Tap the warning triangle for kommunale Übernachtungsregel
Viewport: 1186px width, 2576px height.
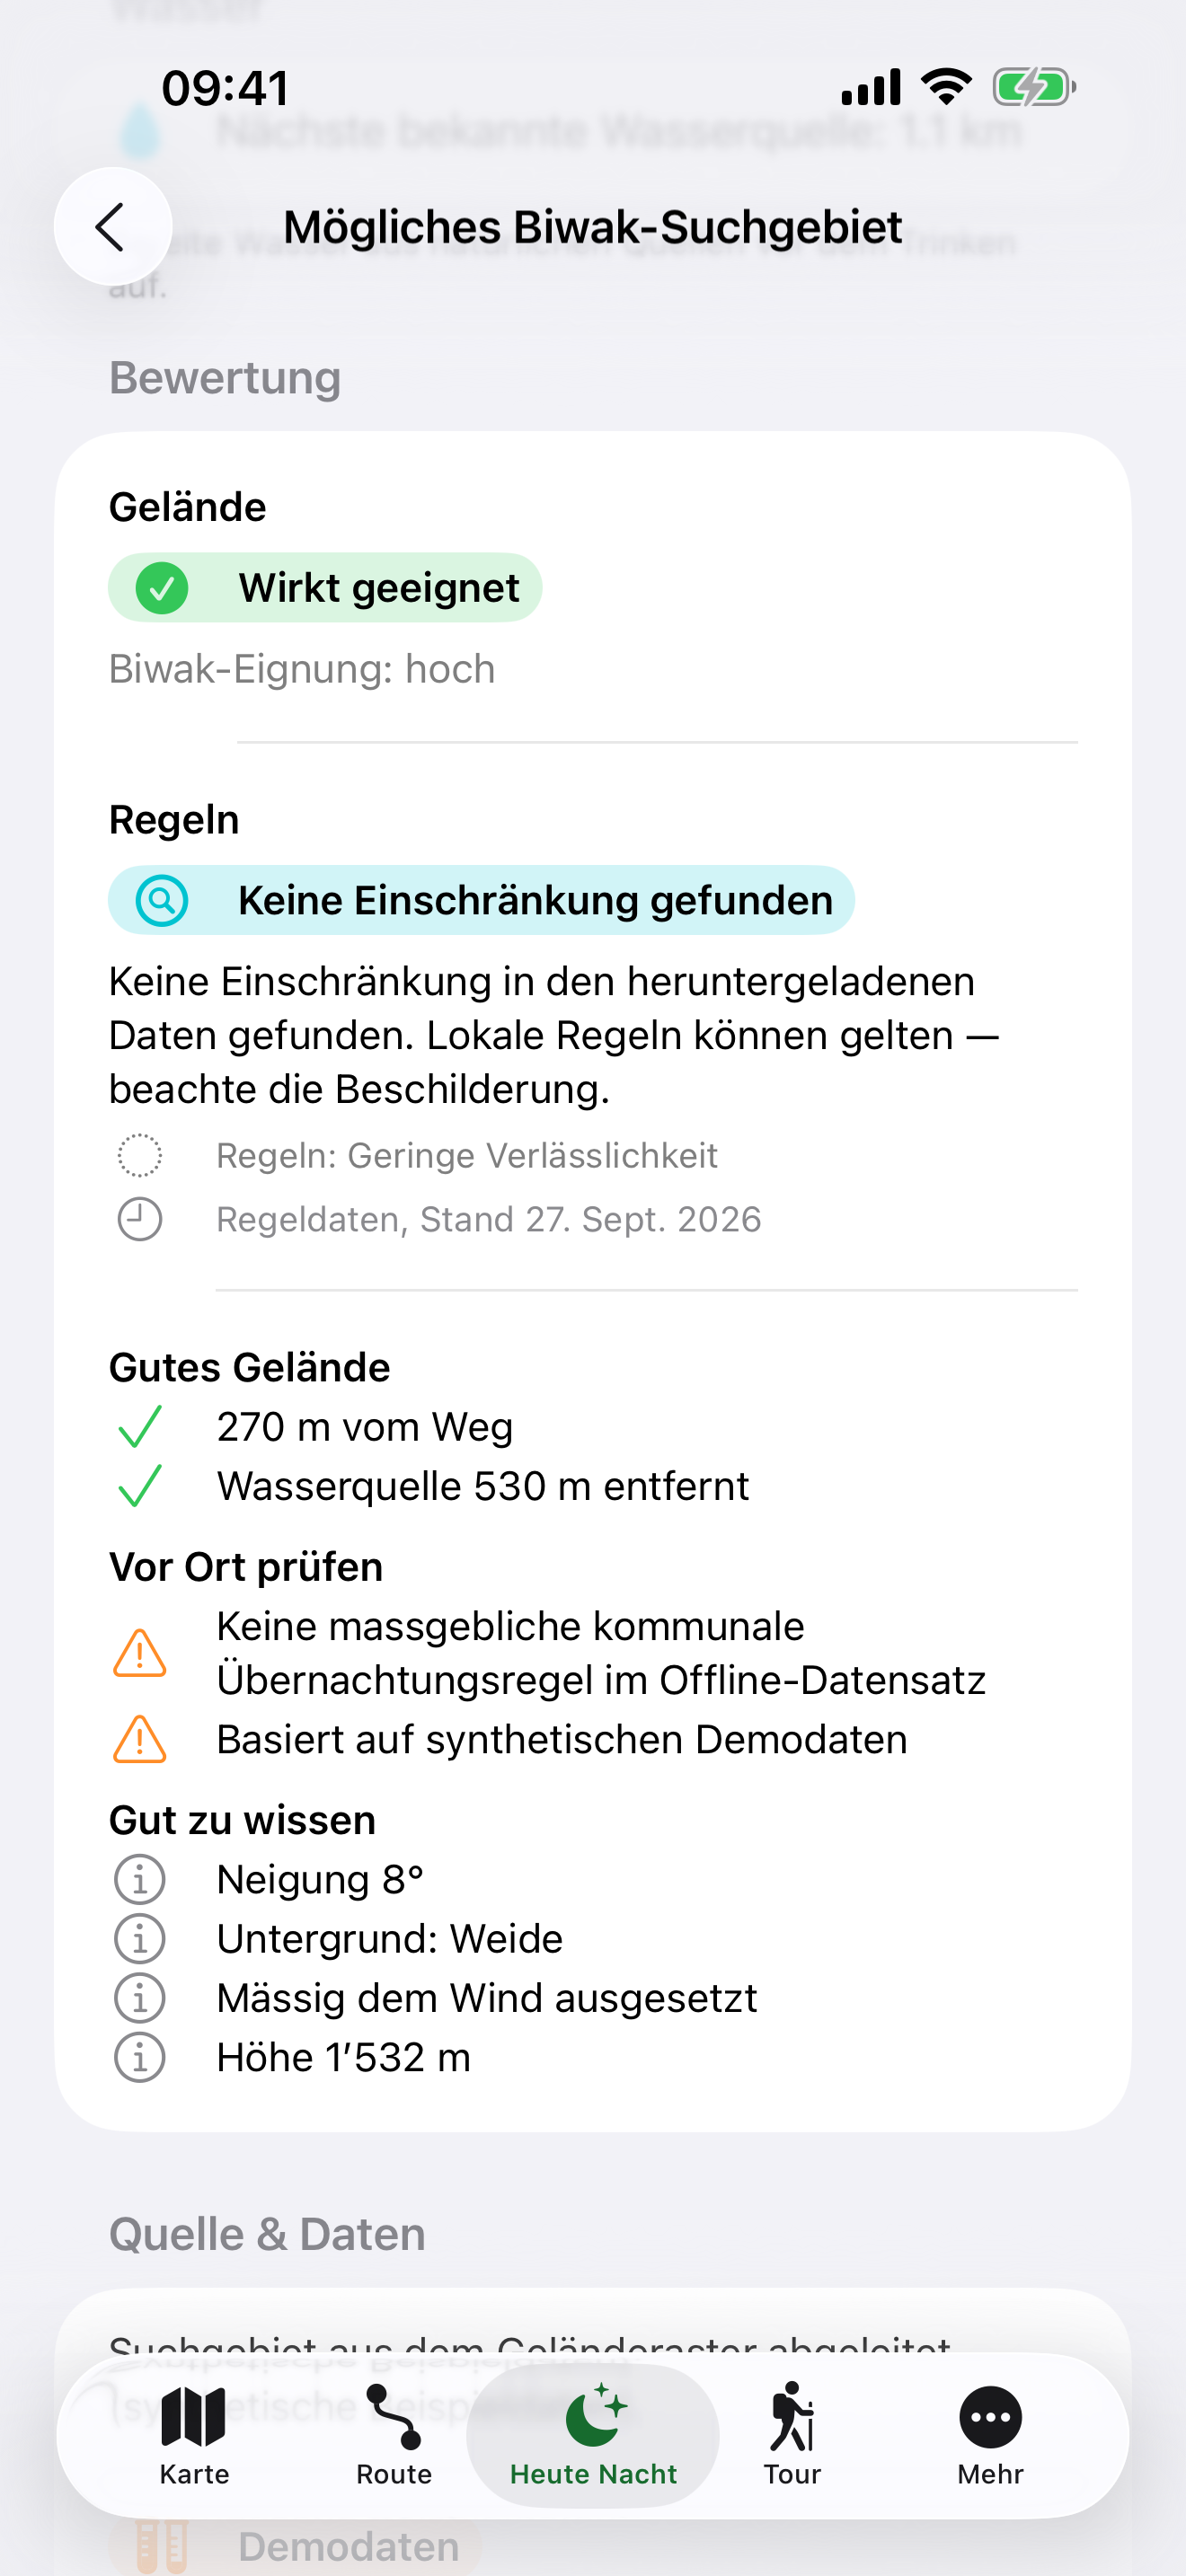[140, 1653]
